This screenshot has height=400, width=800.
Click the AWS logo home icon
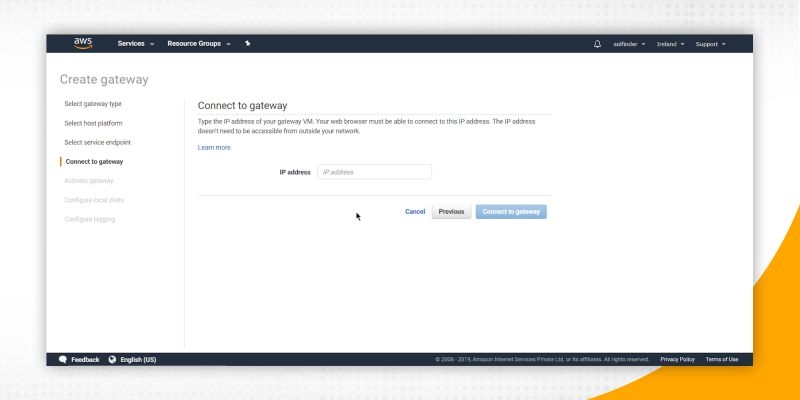(x=83, y=43)
